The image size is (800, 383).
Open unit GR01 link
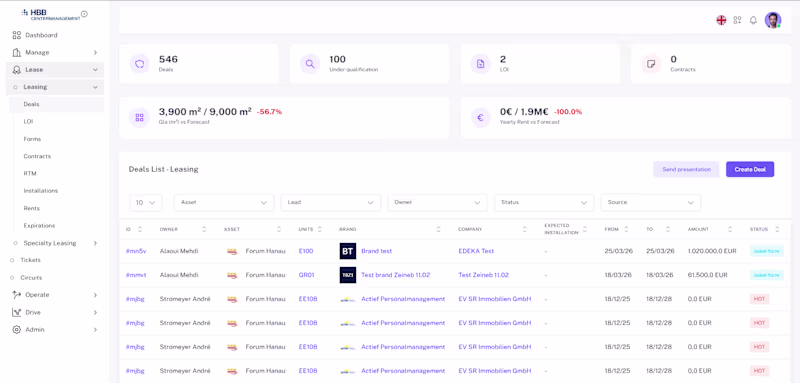coord(306,275)
